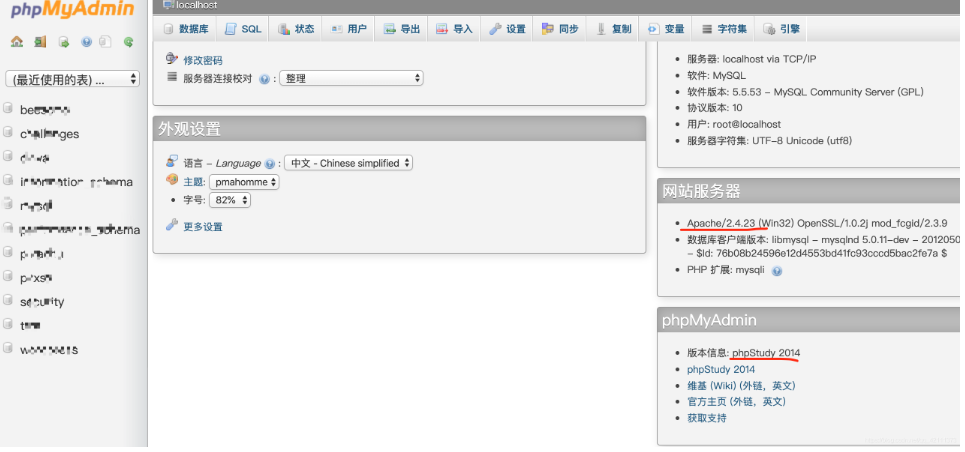Go to home via house icon
This screenshot has width=965, height=452.
tap(17, 42)
